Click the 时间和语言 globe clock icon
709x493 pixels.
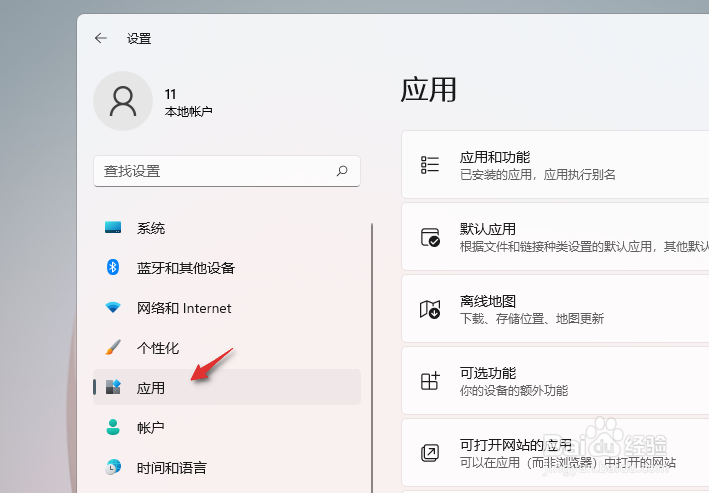(113, 467)
